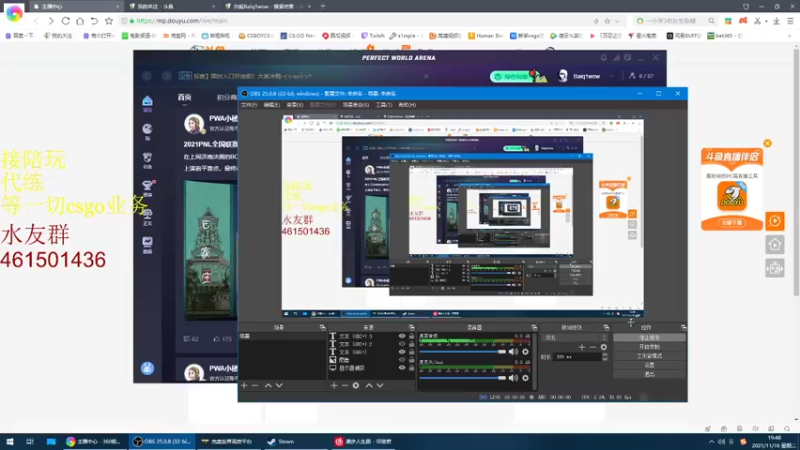Go to browser home page icon
Viewport: 800px width, 450px height.
click(80, 21)
